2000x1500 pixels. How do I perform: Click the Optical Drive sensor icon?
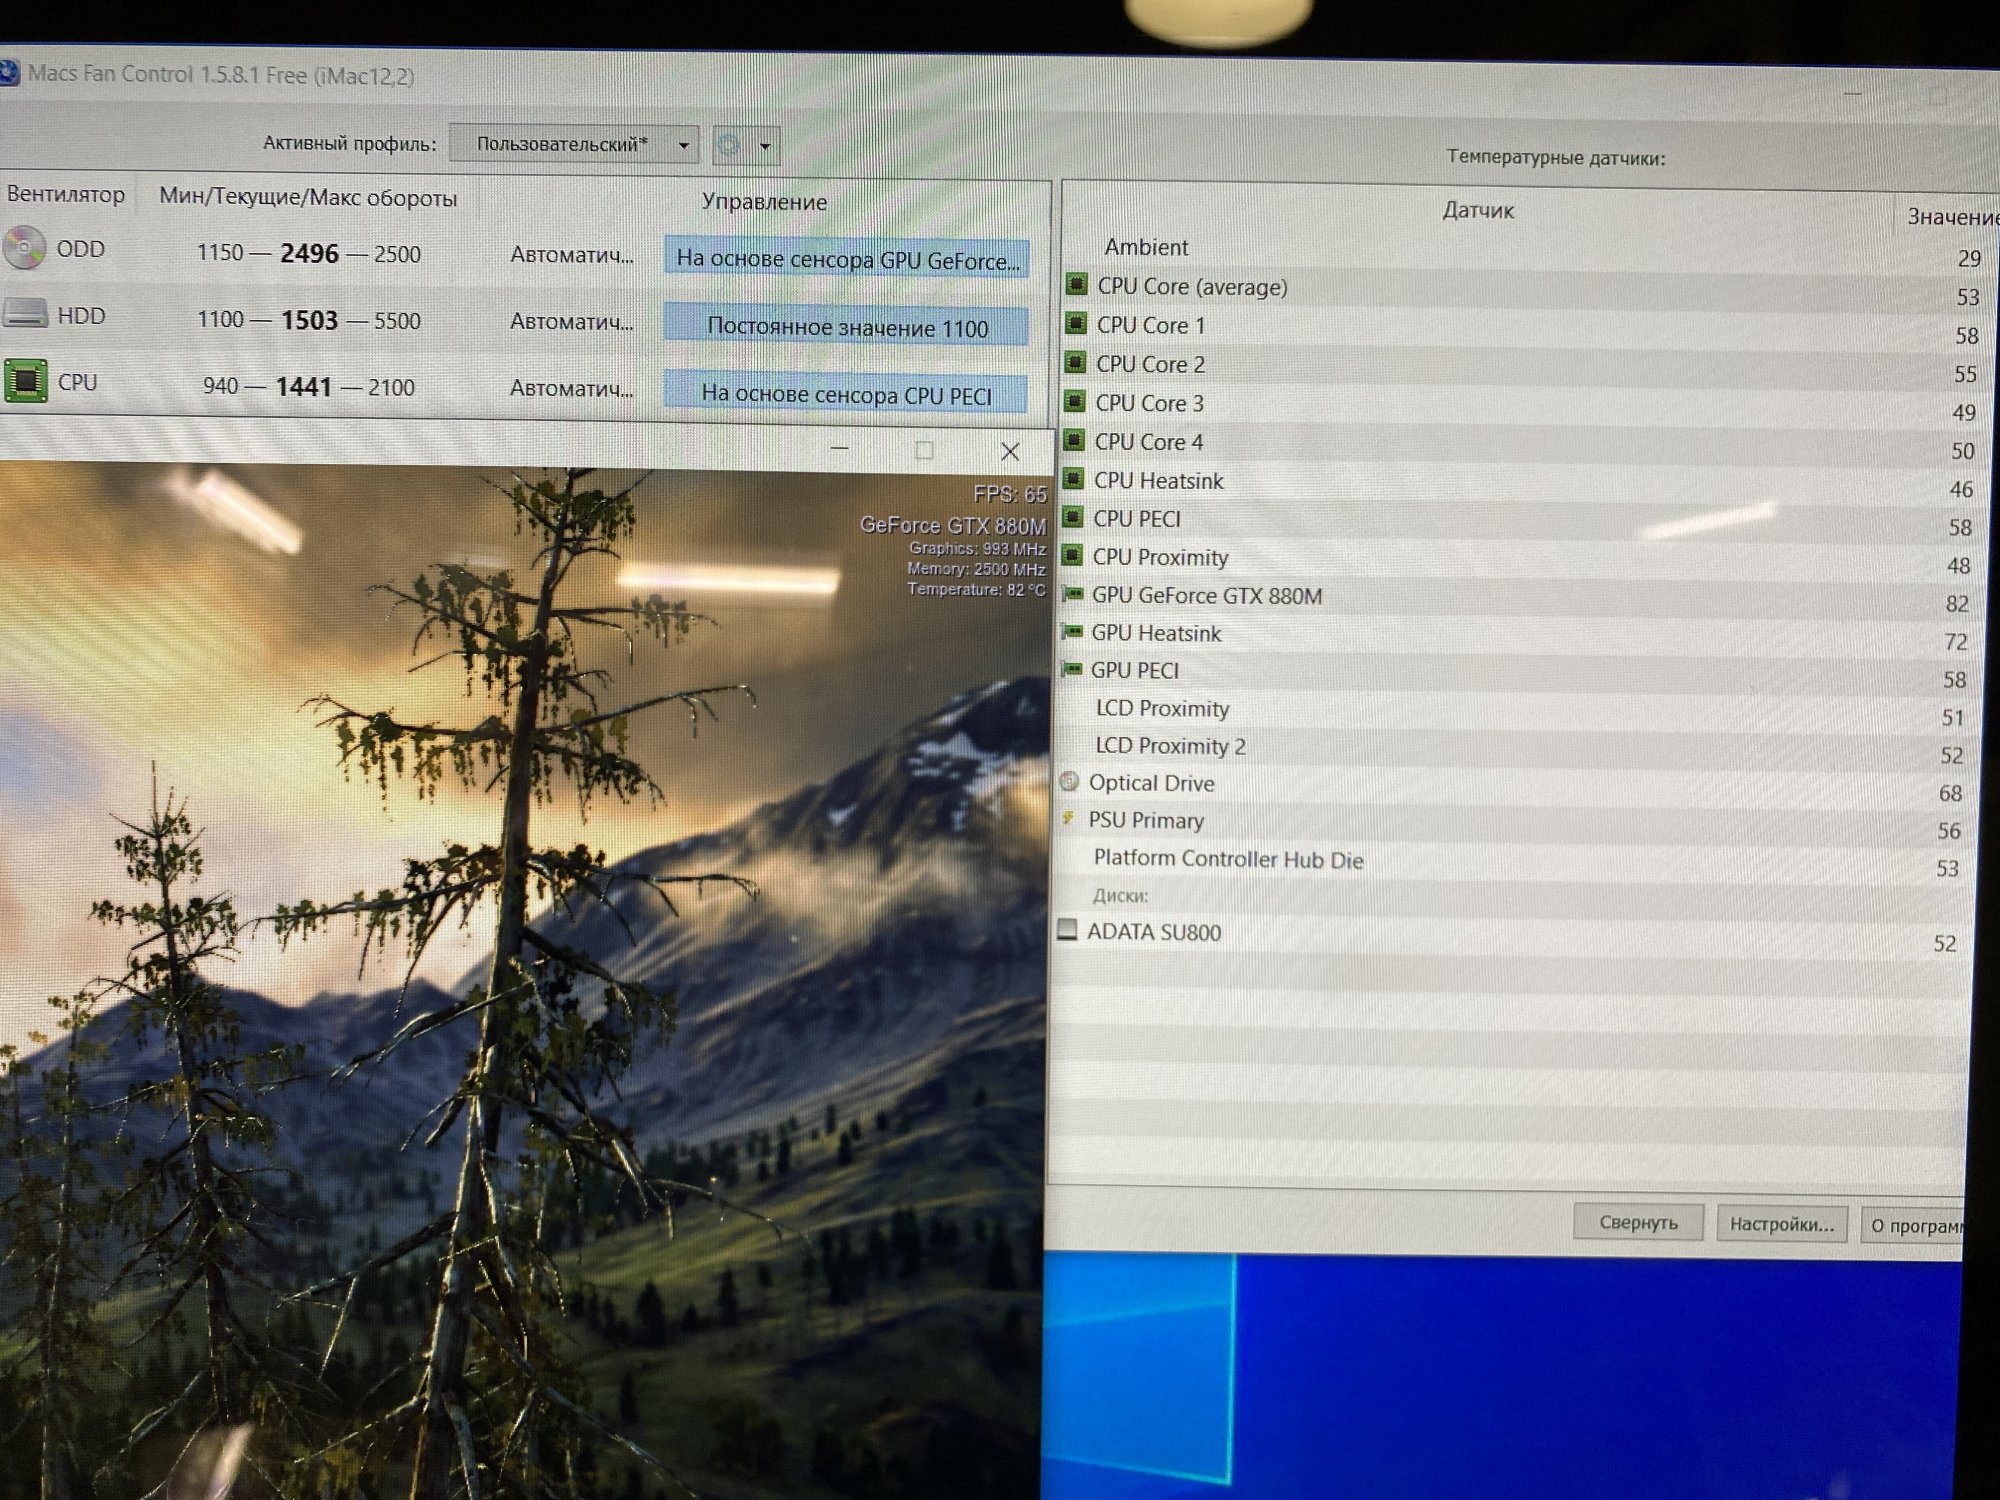point(1069,781)
